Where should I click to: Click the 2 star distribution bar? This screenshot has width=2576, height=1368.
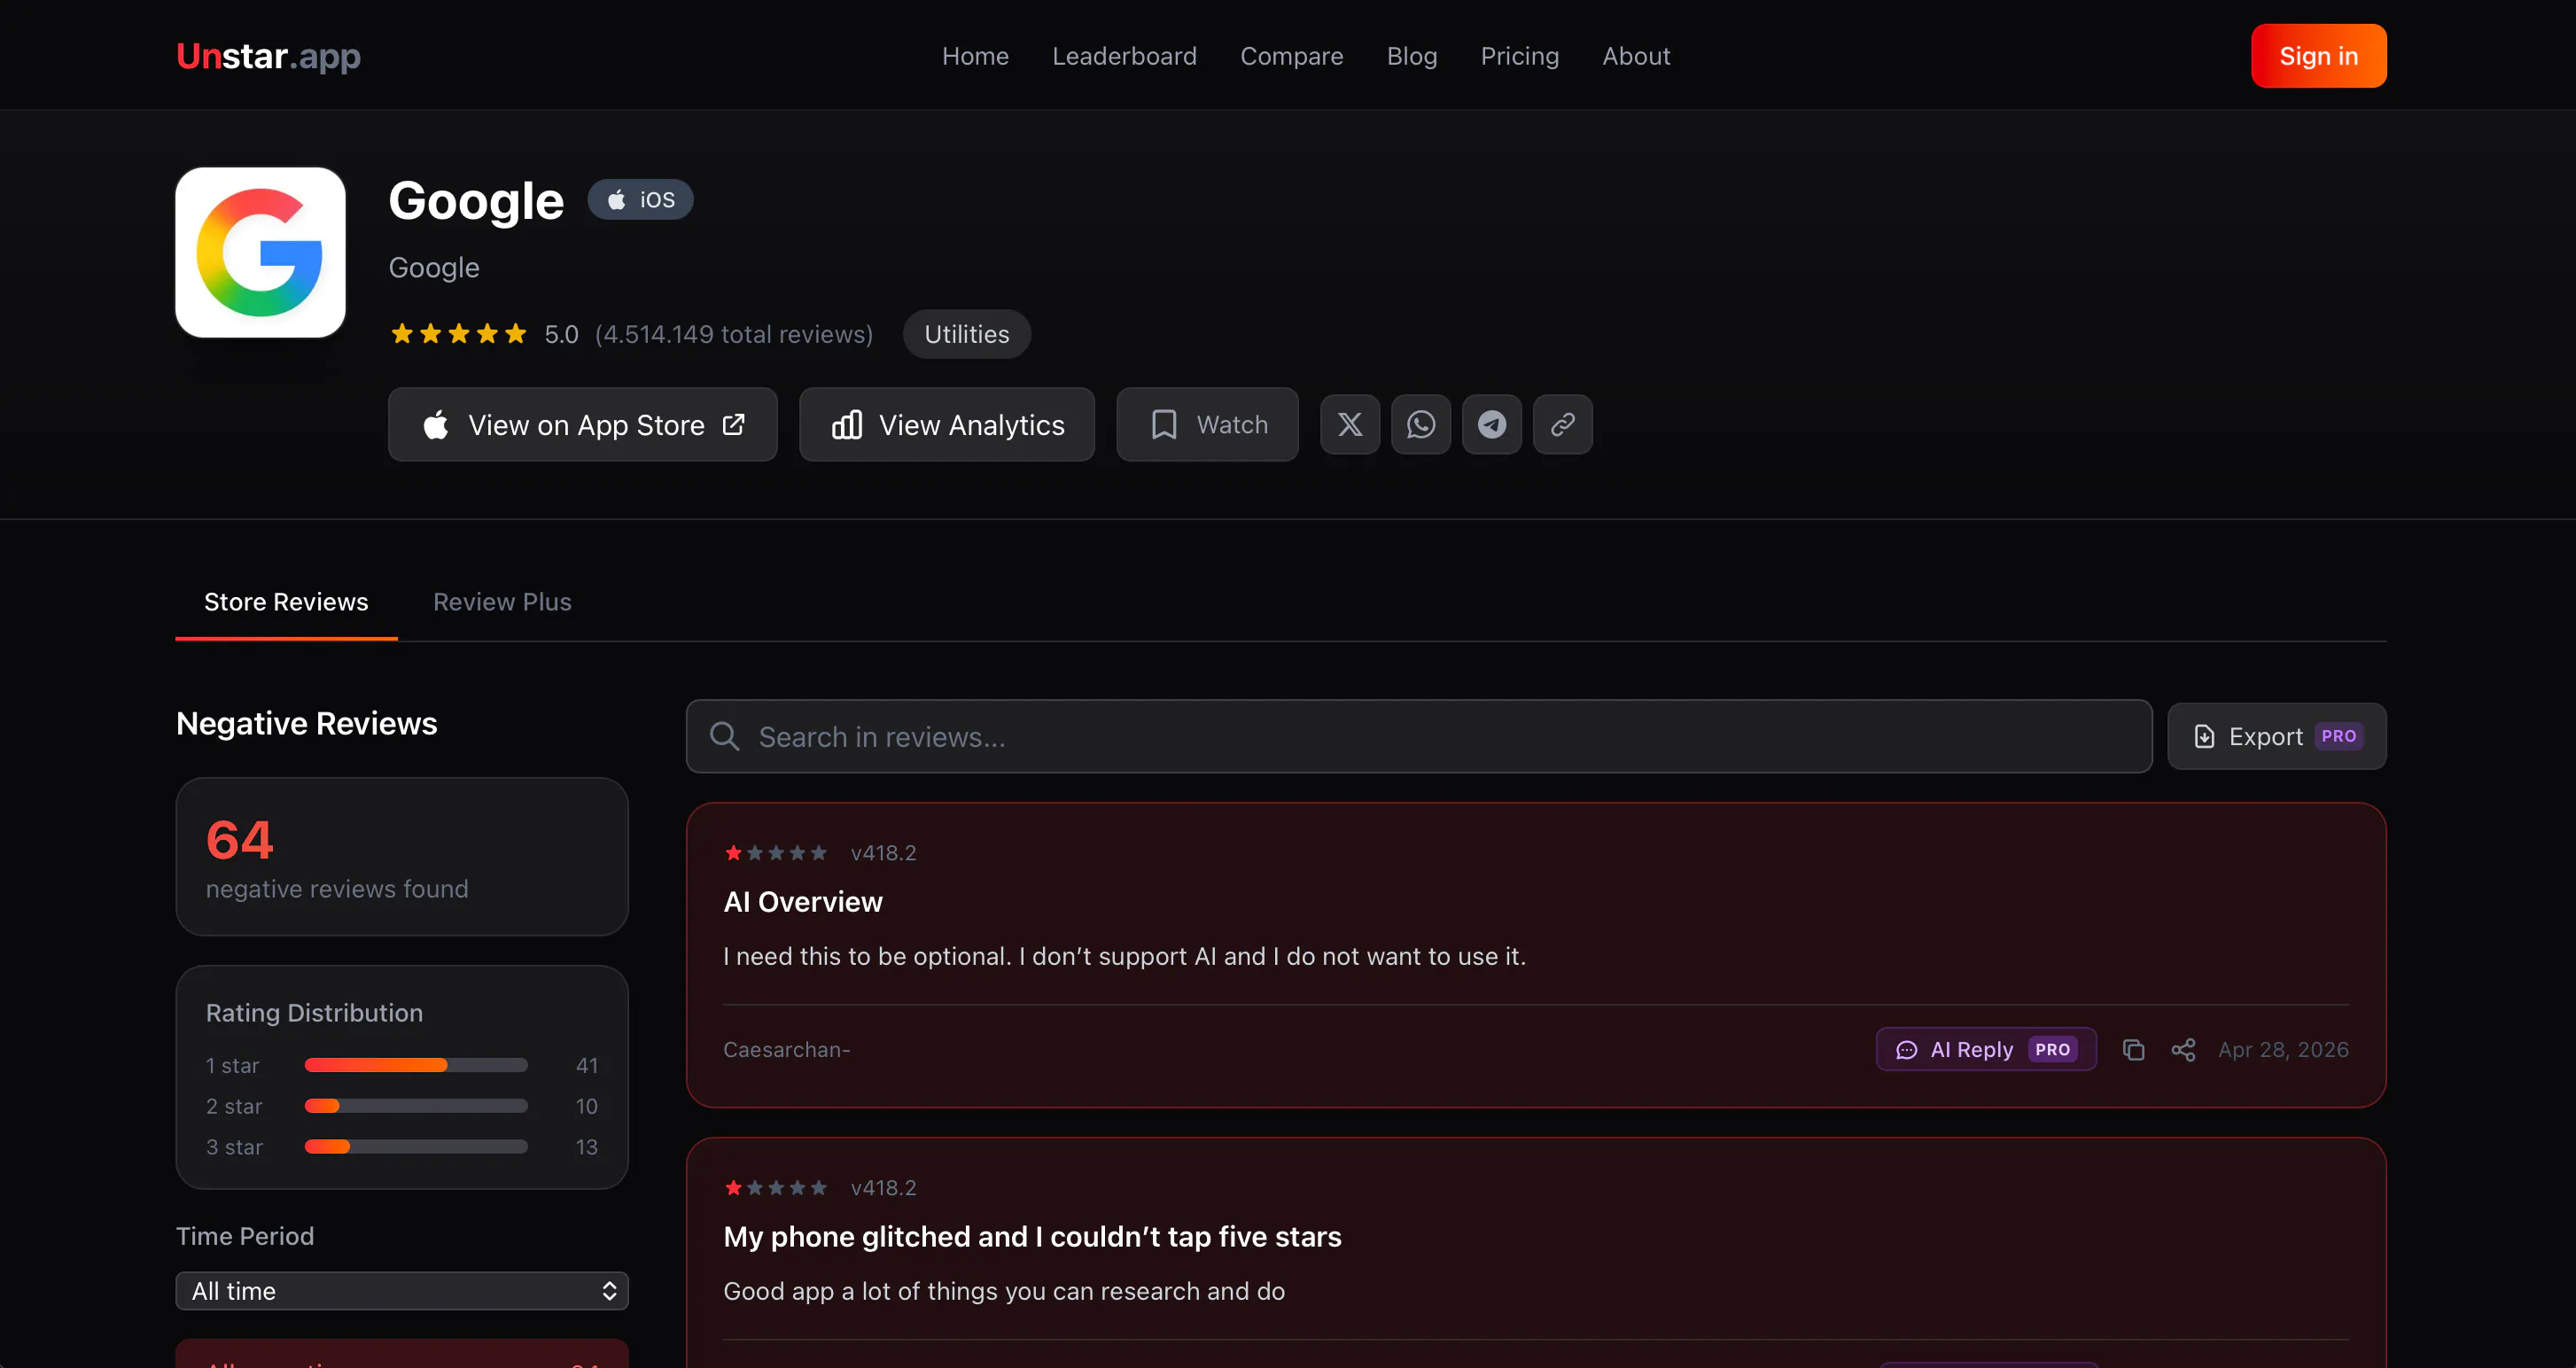(416, 1106)
